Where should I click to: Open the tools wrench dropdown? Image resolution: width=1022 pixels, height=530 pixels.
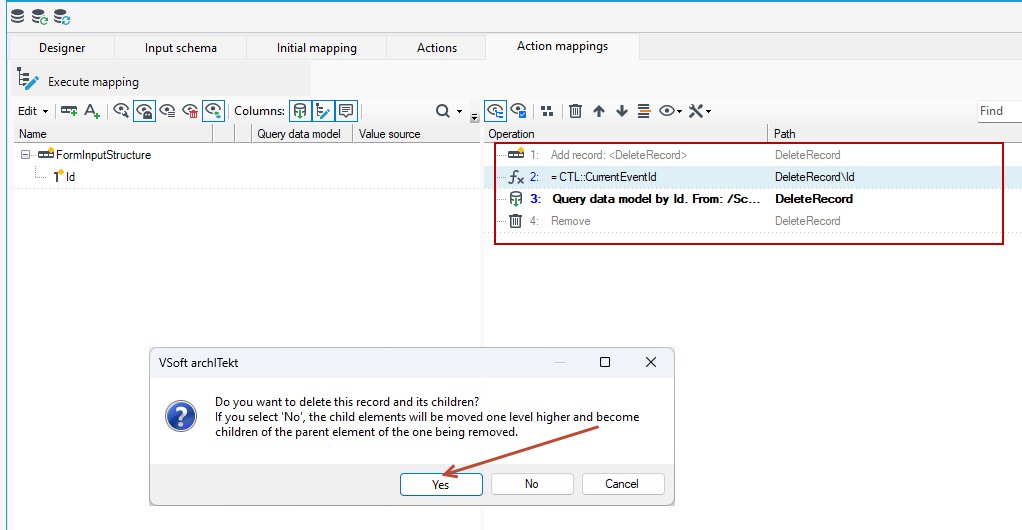[x=700, y=111]
